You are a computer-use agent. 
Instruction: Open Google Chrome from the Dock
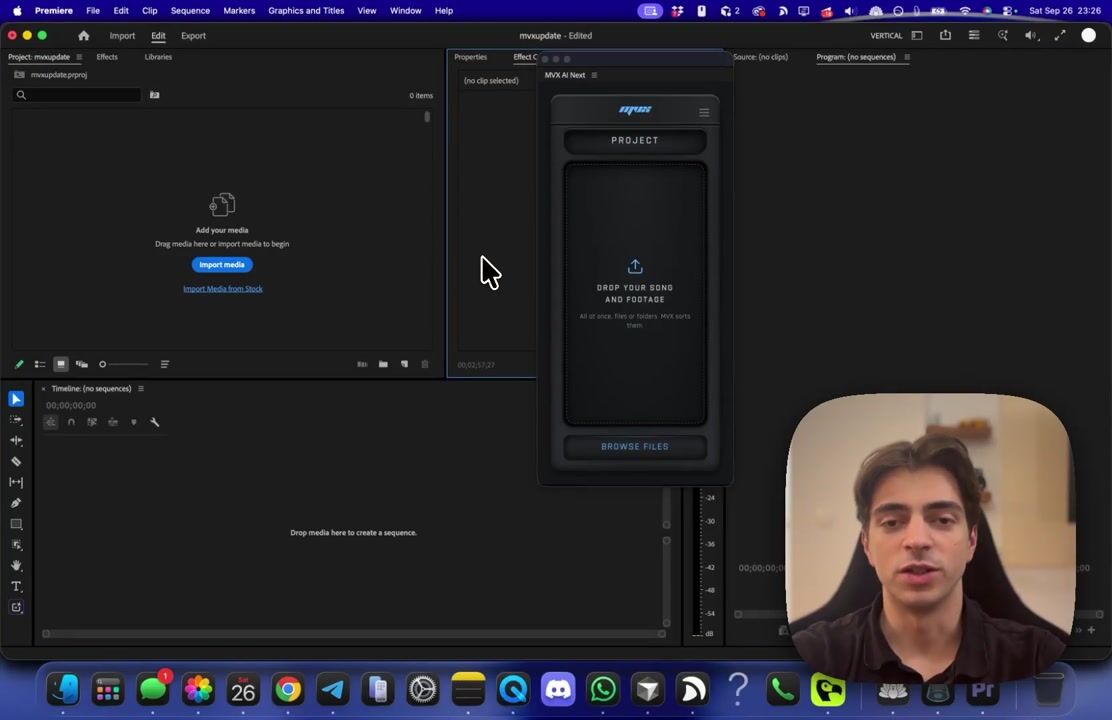(x=288, y=689)
